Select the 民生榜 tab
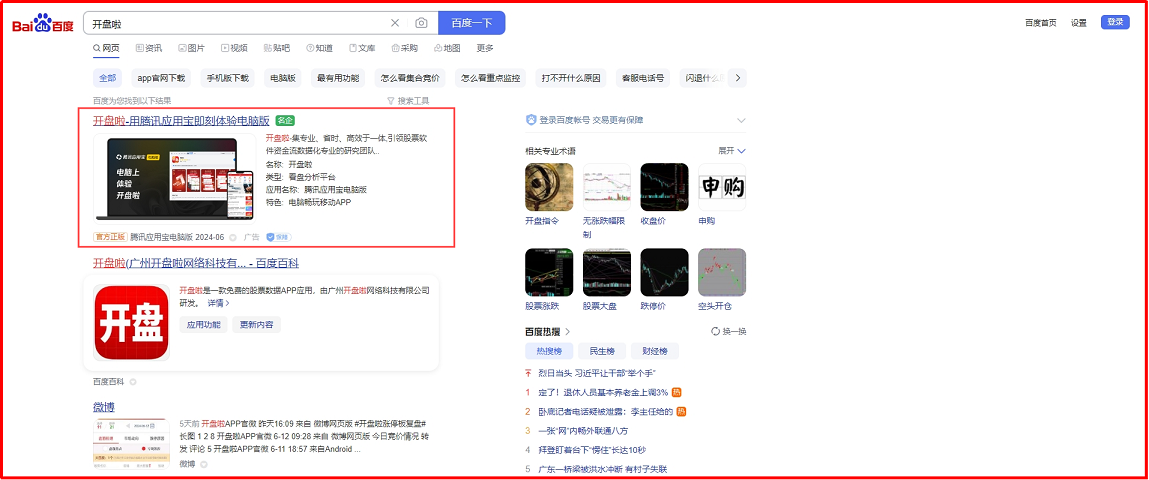 click(x=602, y=351)
